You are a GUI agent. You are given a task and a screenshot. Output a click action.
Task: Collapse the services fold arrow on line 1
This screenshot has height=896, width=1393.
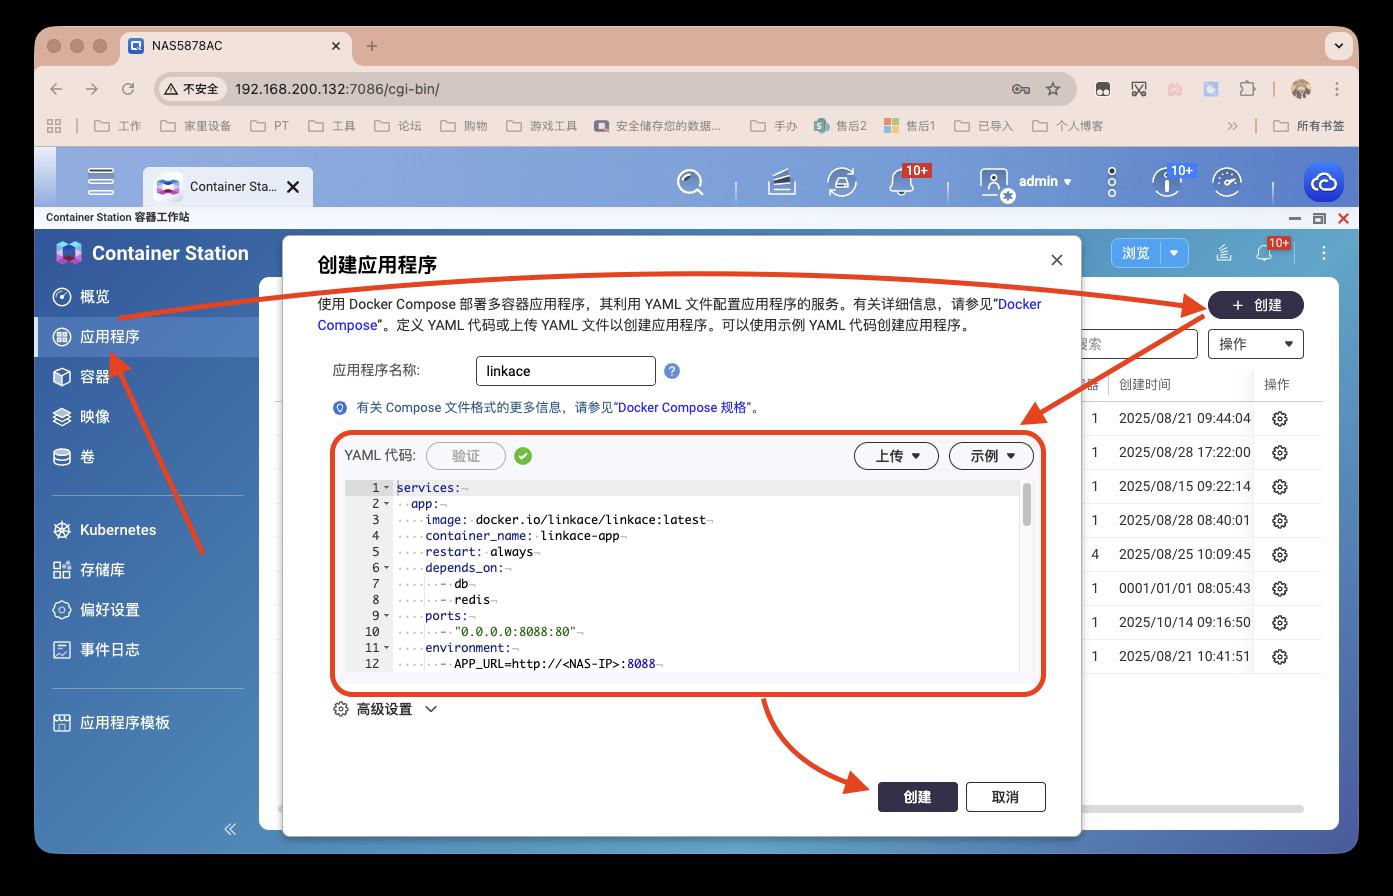[387, 488]
